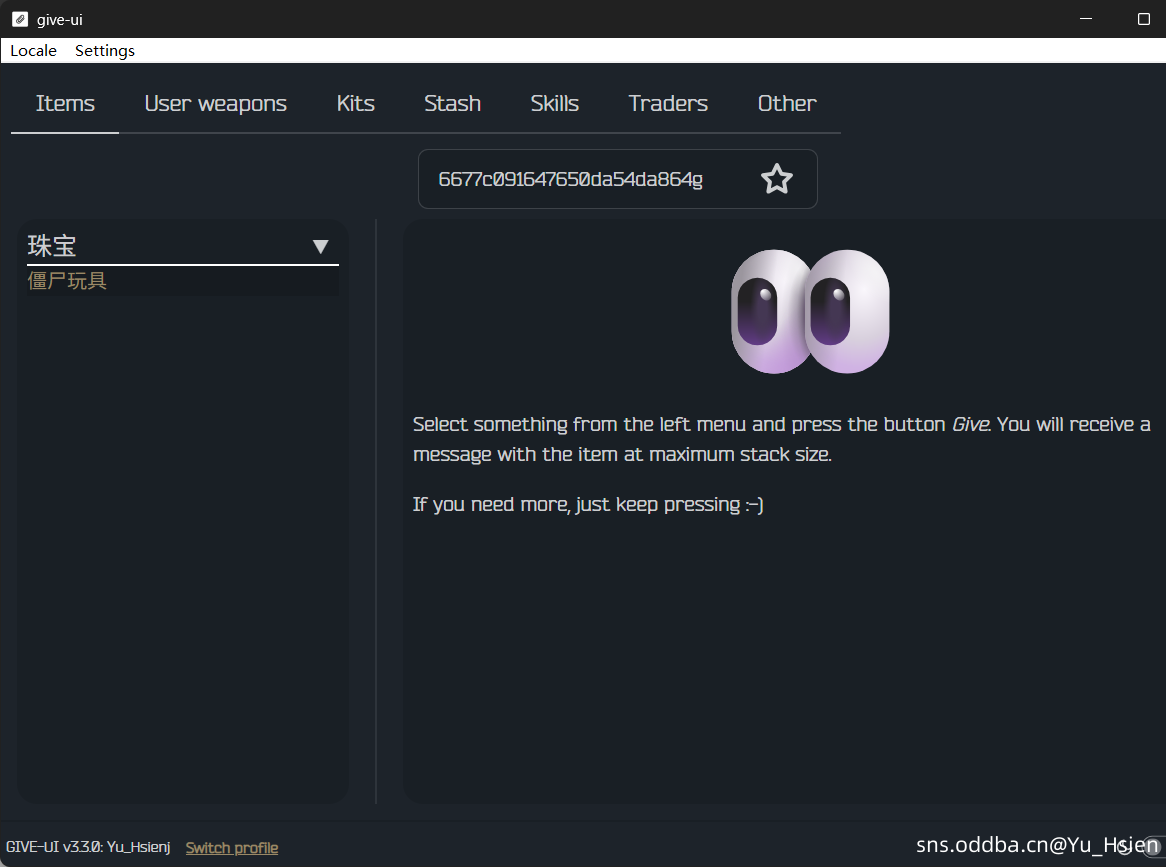Open the Stash tab

452,104
